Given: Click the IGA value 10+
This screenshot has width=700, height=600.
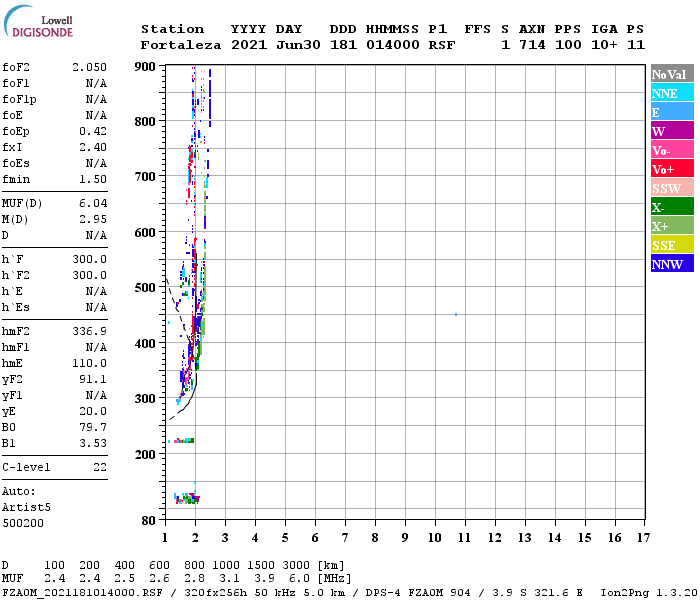Looking at the screenshot, I should 604,45.
